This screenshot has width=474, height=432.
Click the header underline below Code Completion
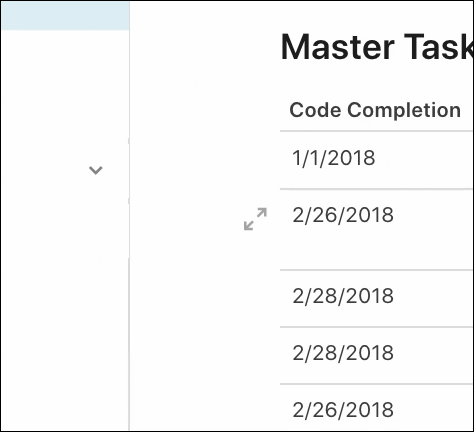(376, 131)
